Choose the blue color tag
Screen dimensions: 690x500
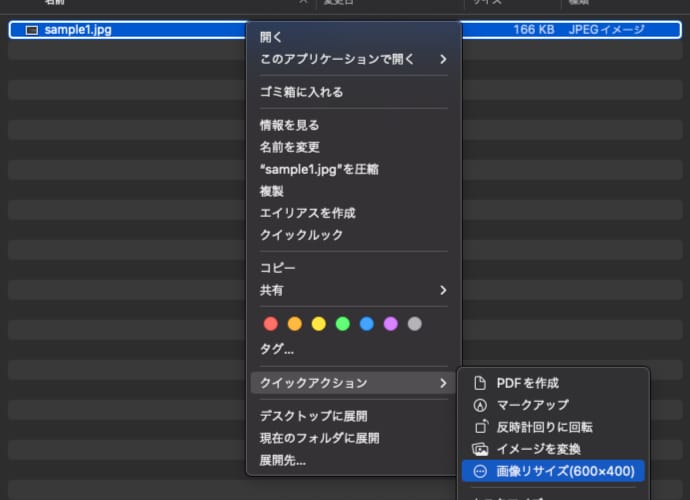[366, 324]
